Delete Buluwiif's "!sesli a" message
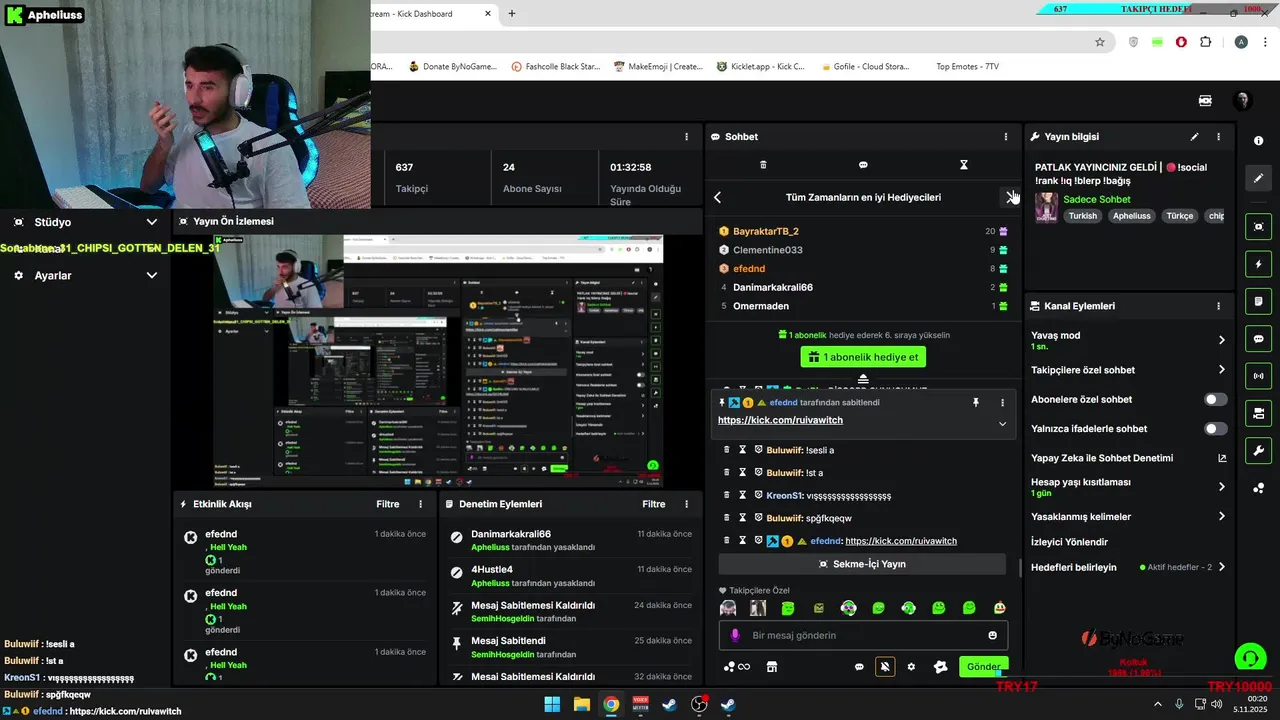Screen dimensions: 1280x720 727,450
